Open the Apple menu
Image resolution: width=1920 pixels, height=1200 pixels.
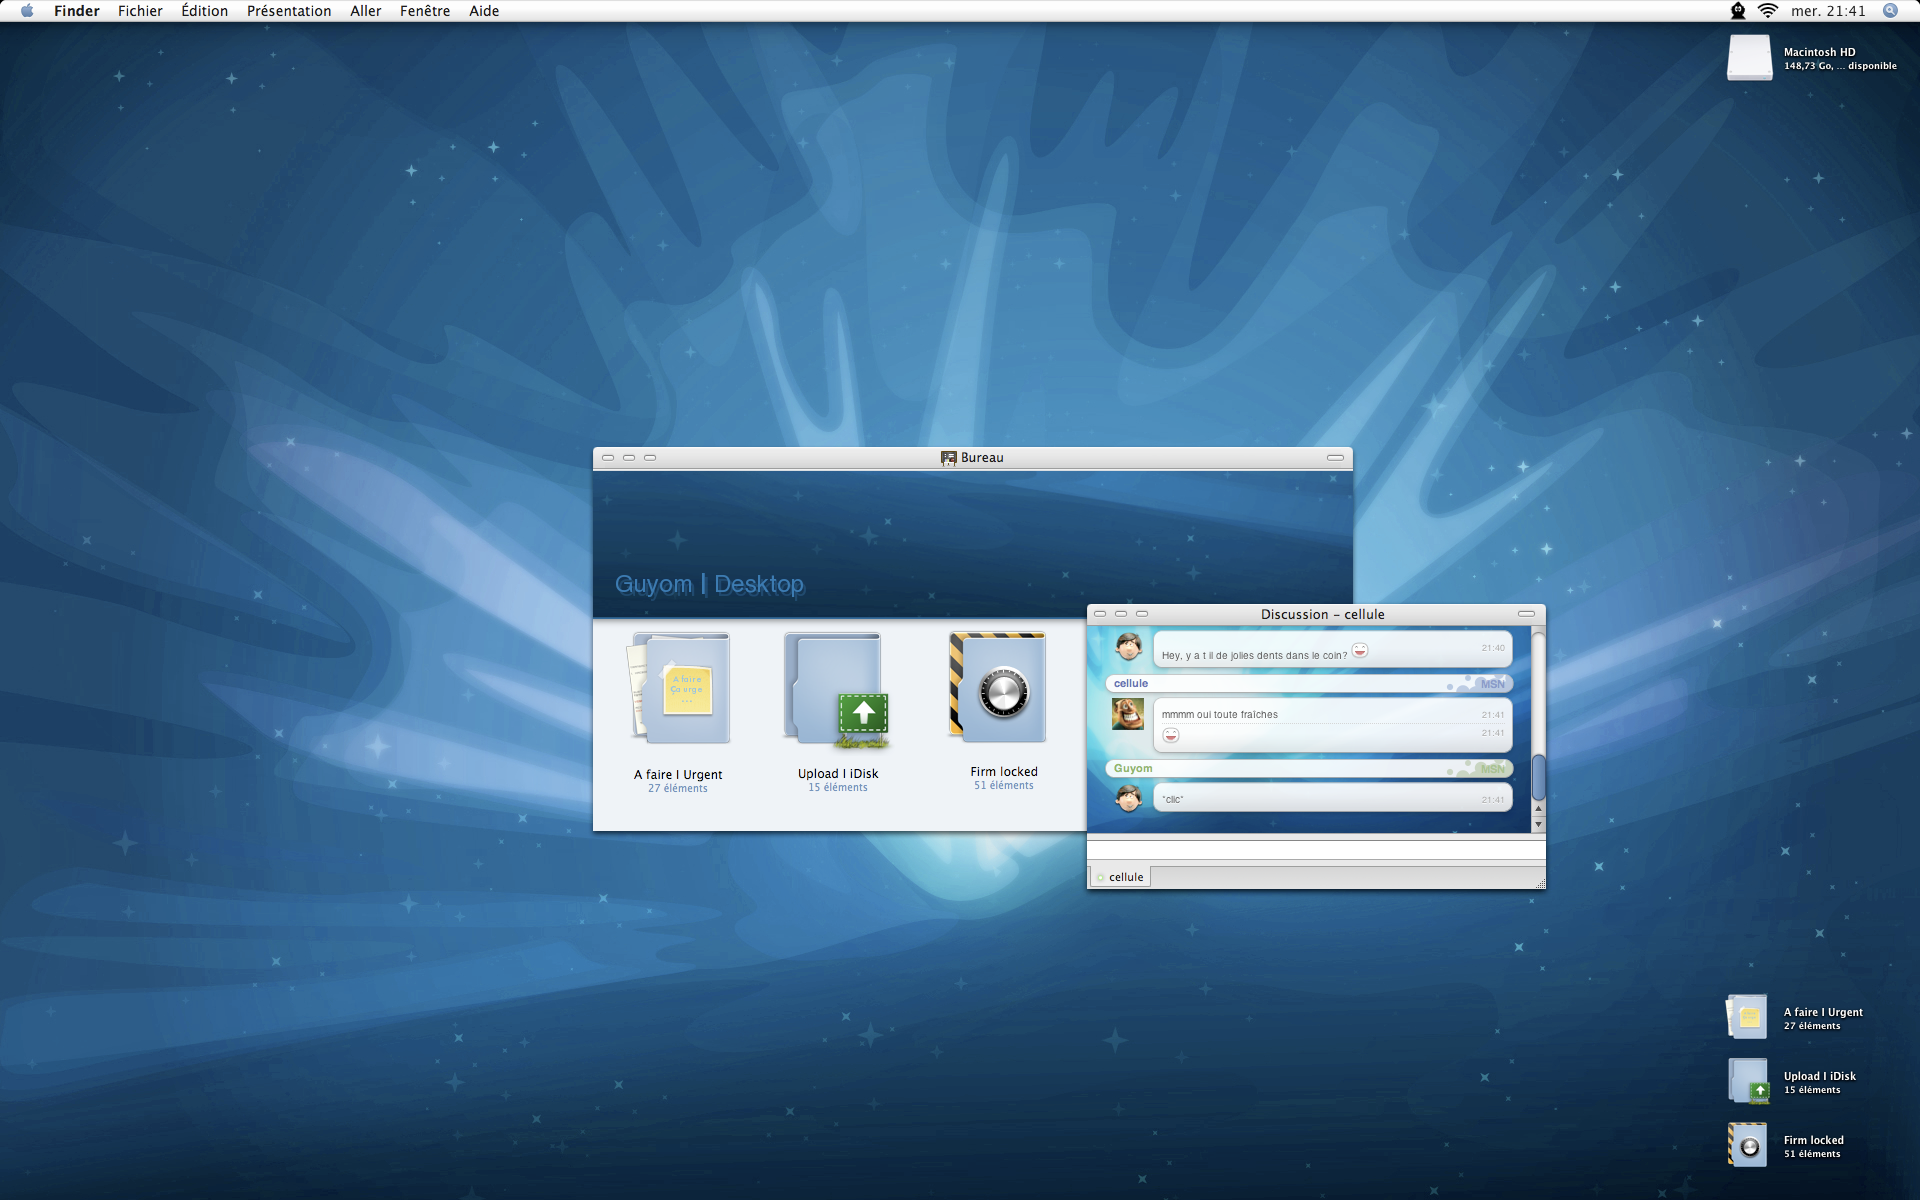[x=27, y=11]
